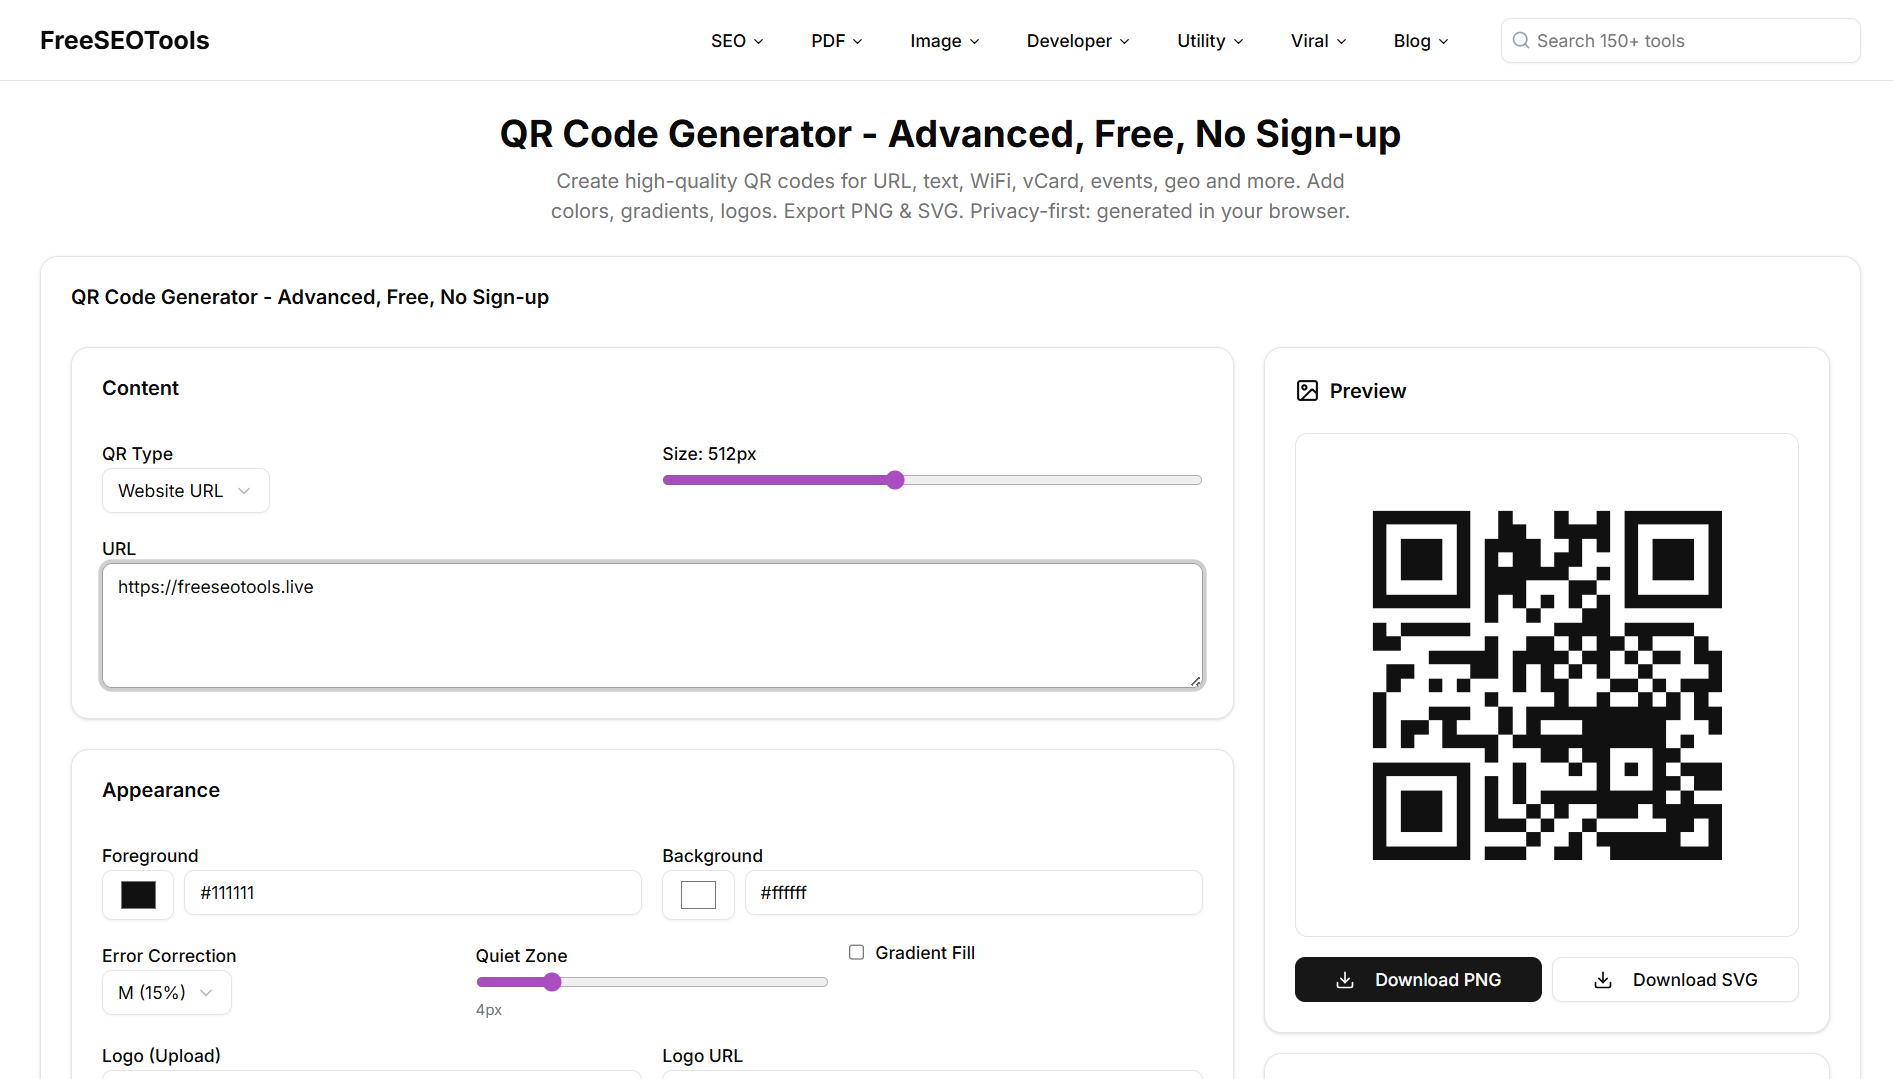Click the FreeSEOTools logo

click(x=124, y=40)
